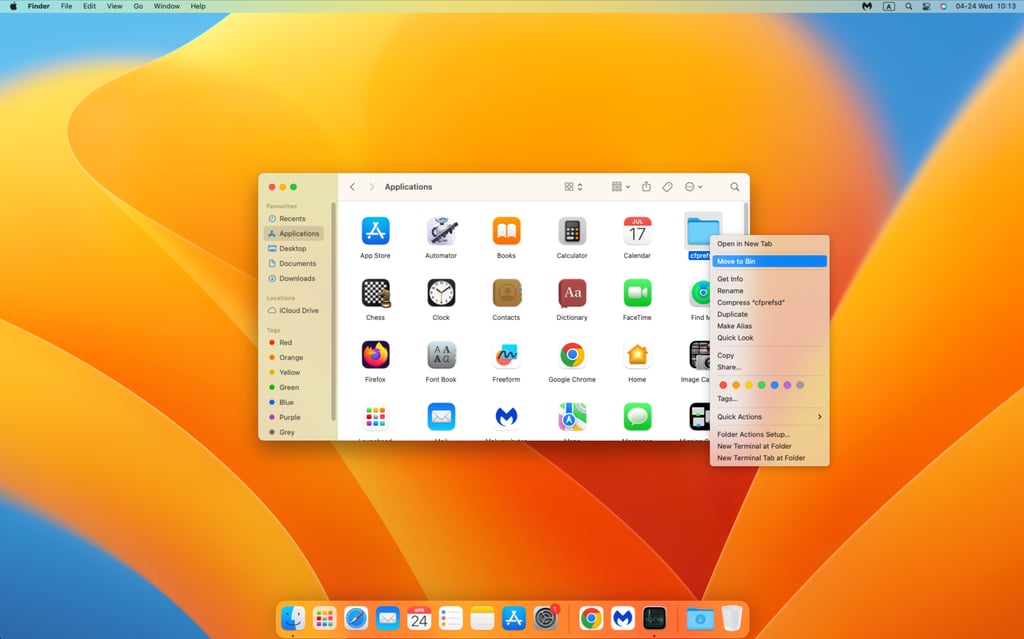The width and height of the screenshot is (1024, 639).
Task: Select the Freeform app icon
Action: point(506,355)
